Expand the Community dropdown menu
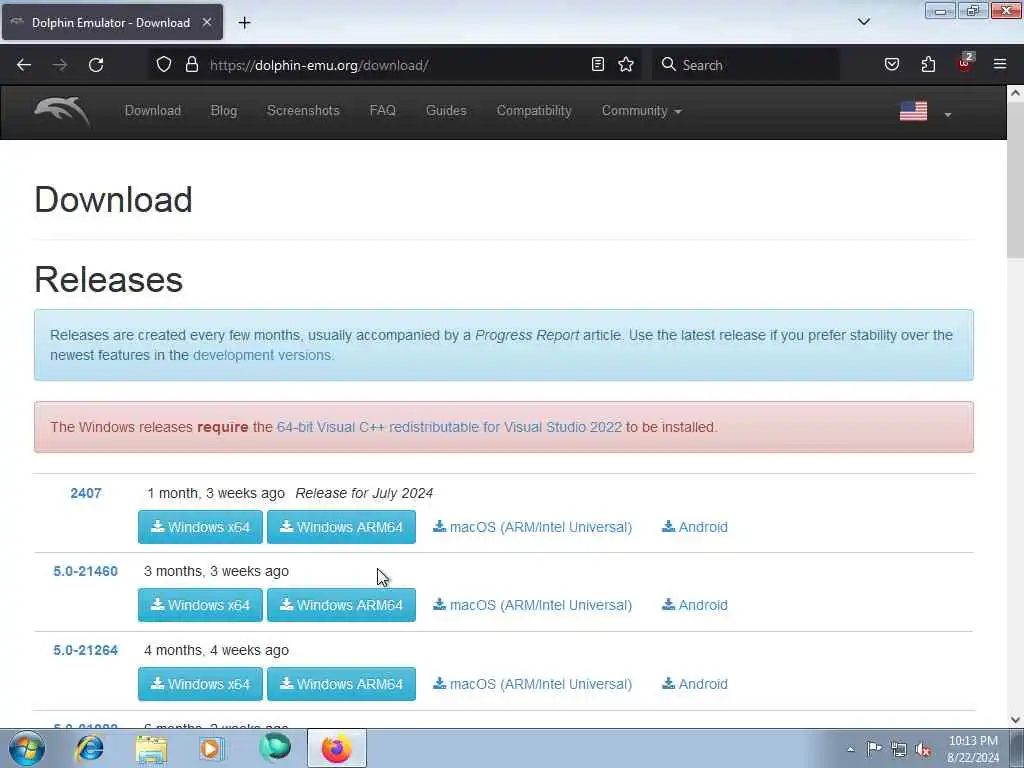The image size is (1024, 768). point(641,111)
